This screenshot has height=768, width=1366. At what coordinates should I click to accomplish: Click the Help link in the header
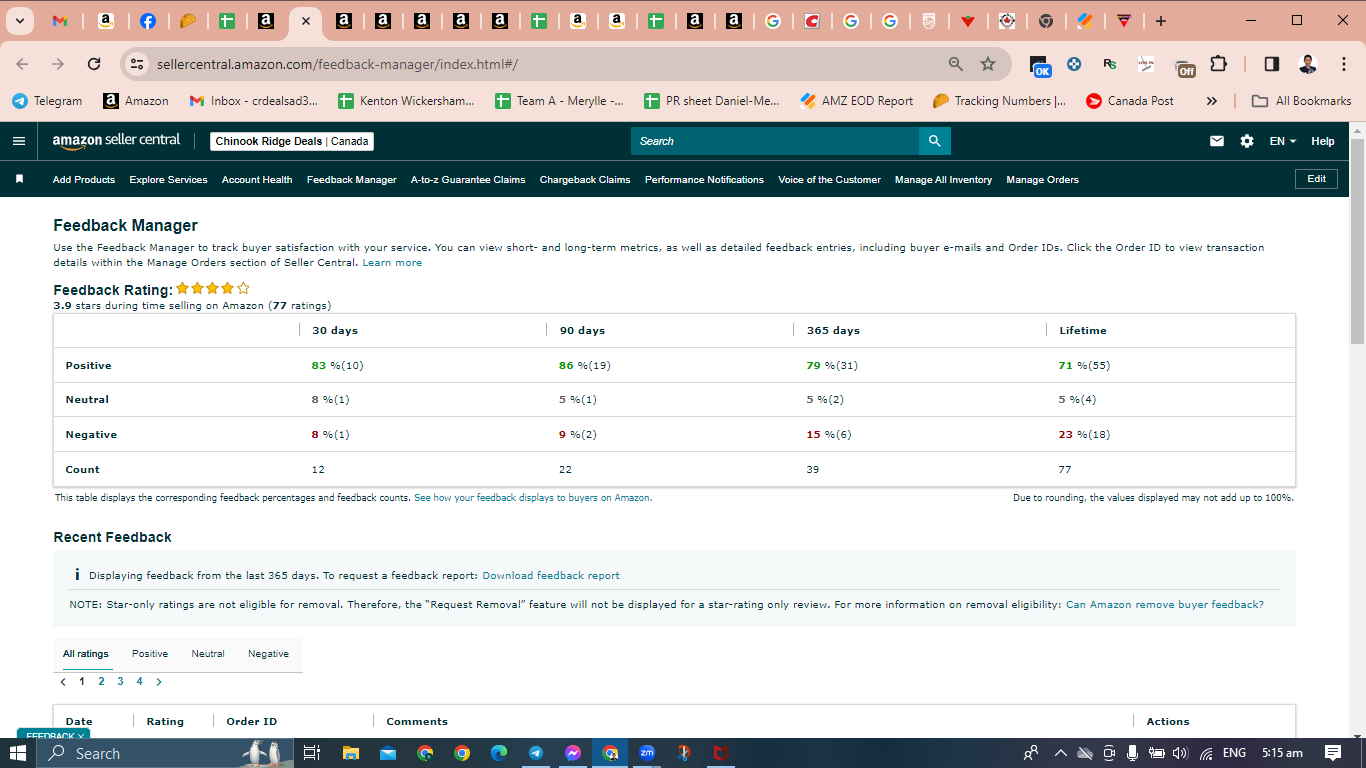click(1323, 141)
